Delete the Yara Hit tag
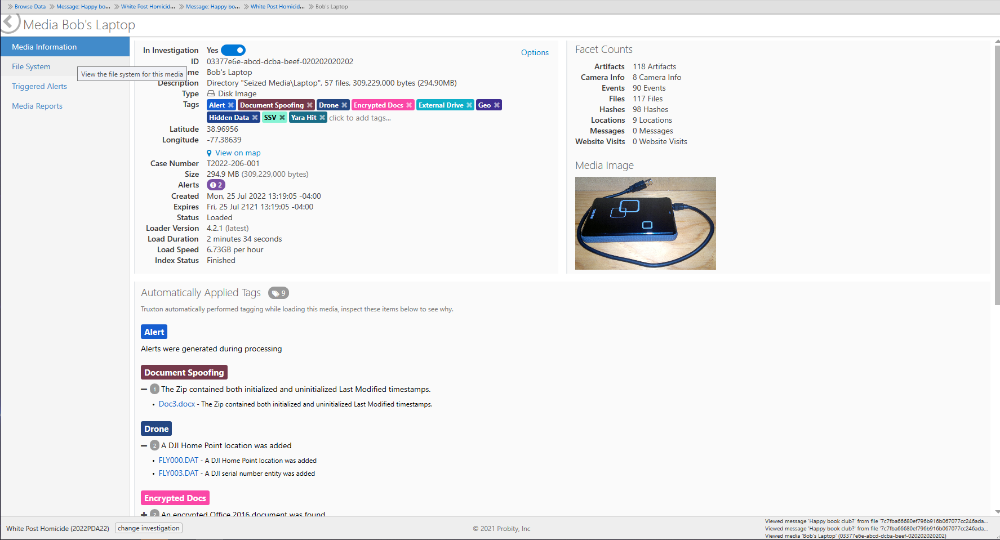The width and height of the screenshot is (1000, 540). (x=323, y=118)
